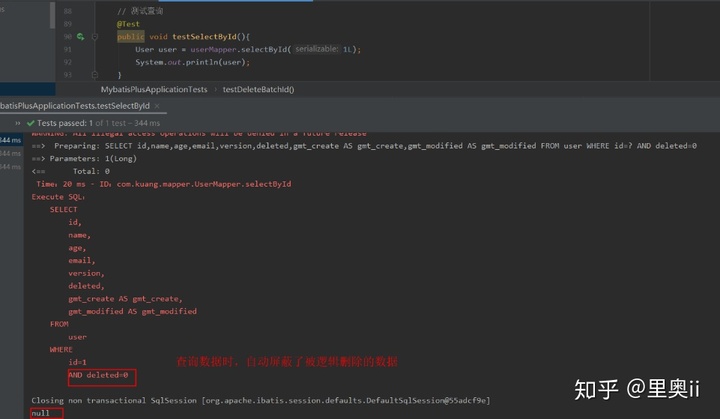This screenshot has height=419, width=720.
Task: Click the public keyword on line 90
Action: click(x=130, y=37)
